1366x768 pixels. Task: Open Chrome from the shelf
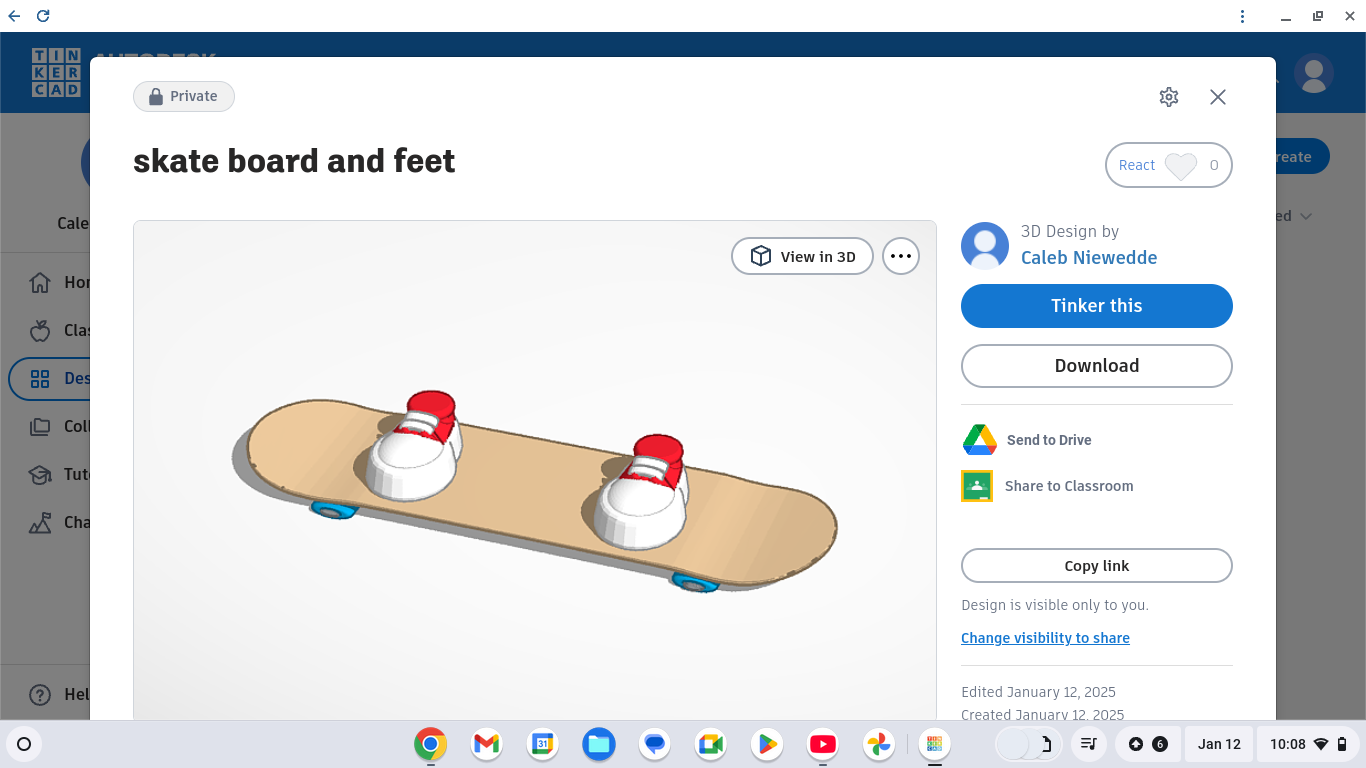tap(431, 744)
